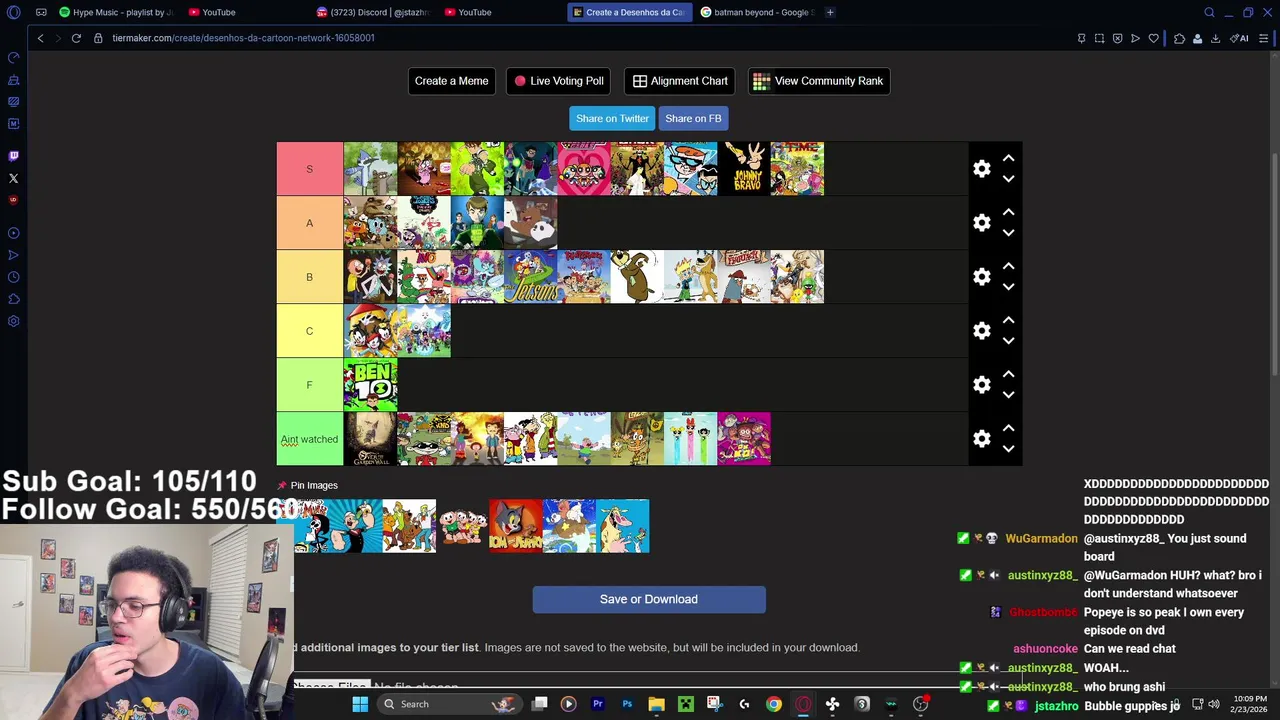The width and height of the screenshot is (1280, 720).
Task: Select Johnny Bravo image in S tier
Action: (x=744, y=169)
